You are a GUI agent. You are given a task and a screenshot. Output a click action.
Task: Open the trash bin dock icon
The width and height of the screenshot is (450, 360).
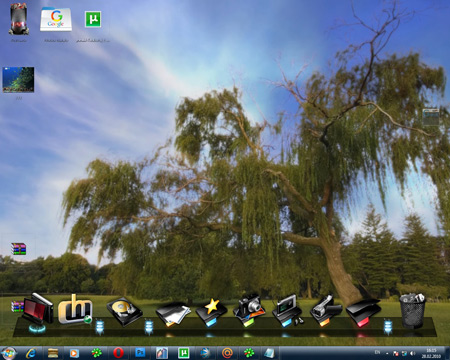413,310
